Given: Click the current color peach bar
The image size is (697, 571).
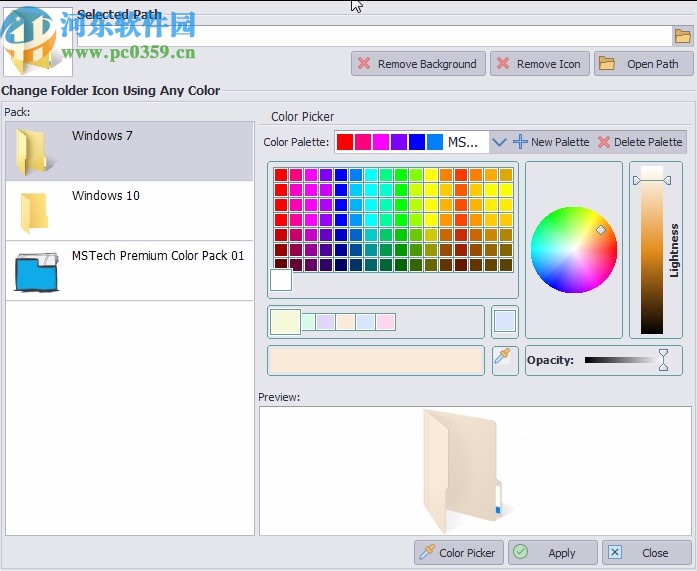Looking at the screenshot, I should (376, 360).
